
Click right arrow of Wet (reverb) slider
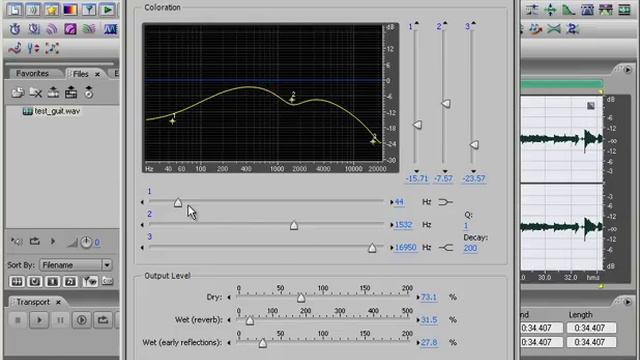click(418, 320)
